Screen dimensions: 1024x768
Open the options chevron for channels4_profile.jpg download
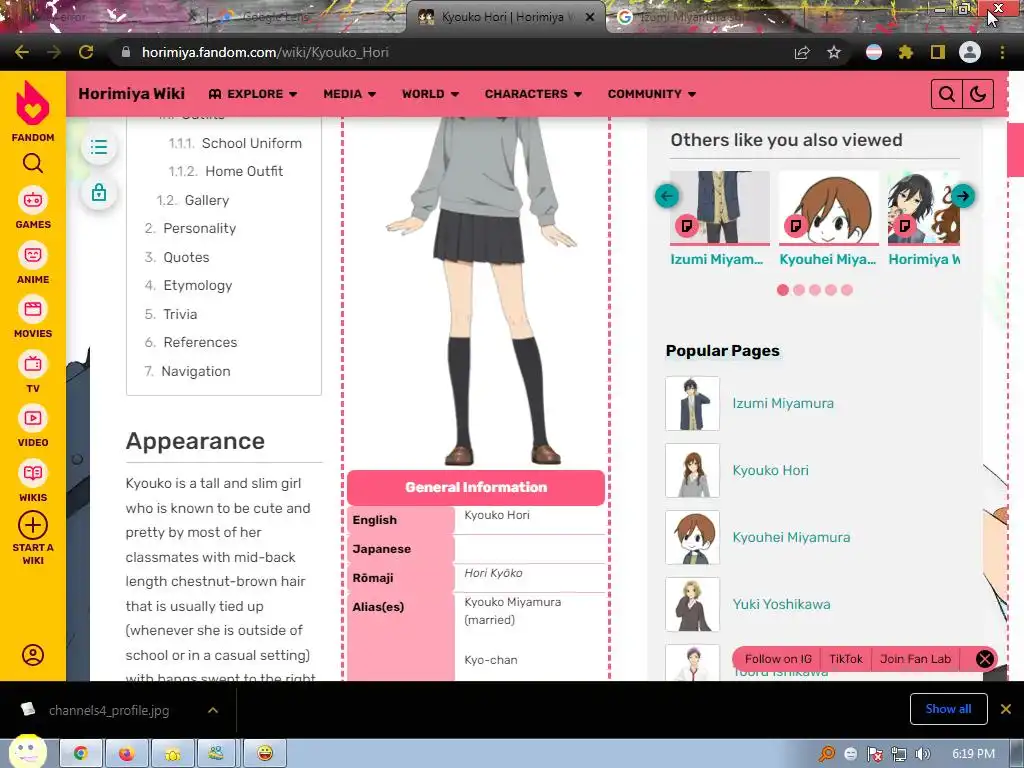click(x=213, y=710)
